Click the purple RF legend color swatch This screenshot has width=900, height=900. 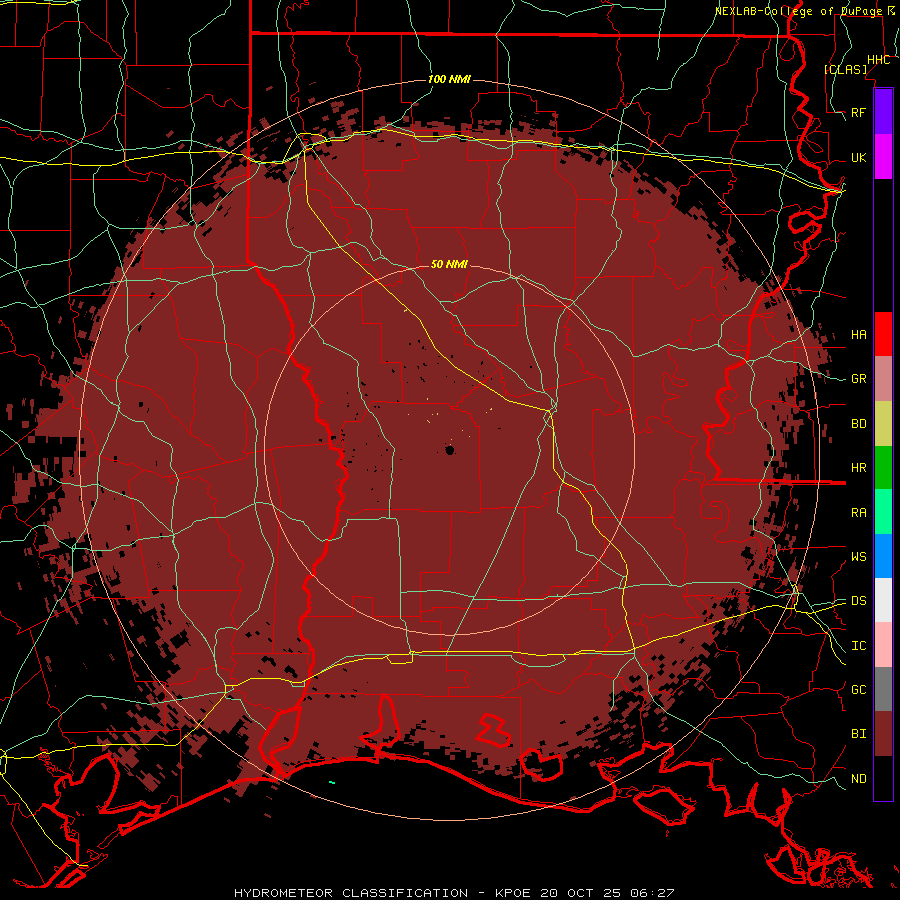click(x=883, y=112)
